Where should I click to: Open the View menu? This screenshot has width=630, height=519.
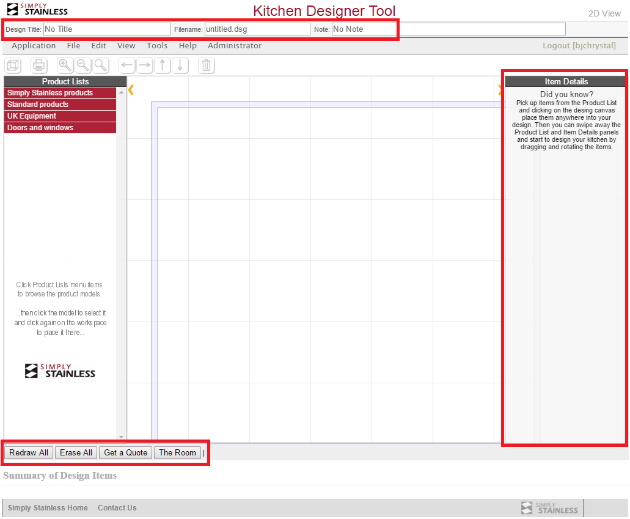pyautogui.click(x=126, y=46)
